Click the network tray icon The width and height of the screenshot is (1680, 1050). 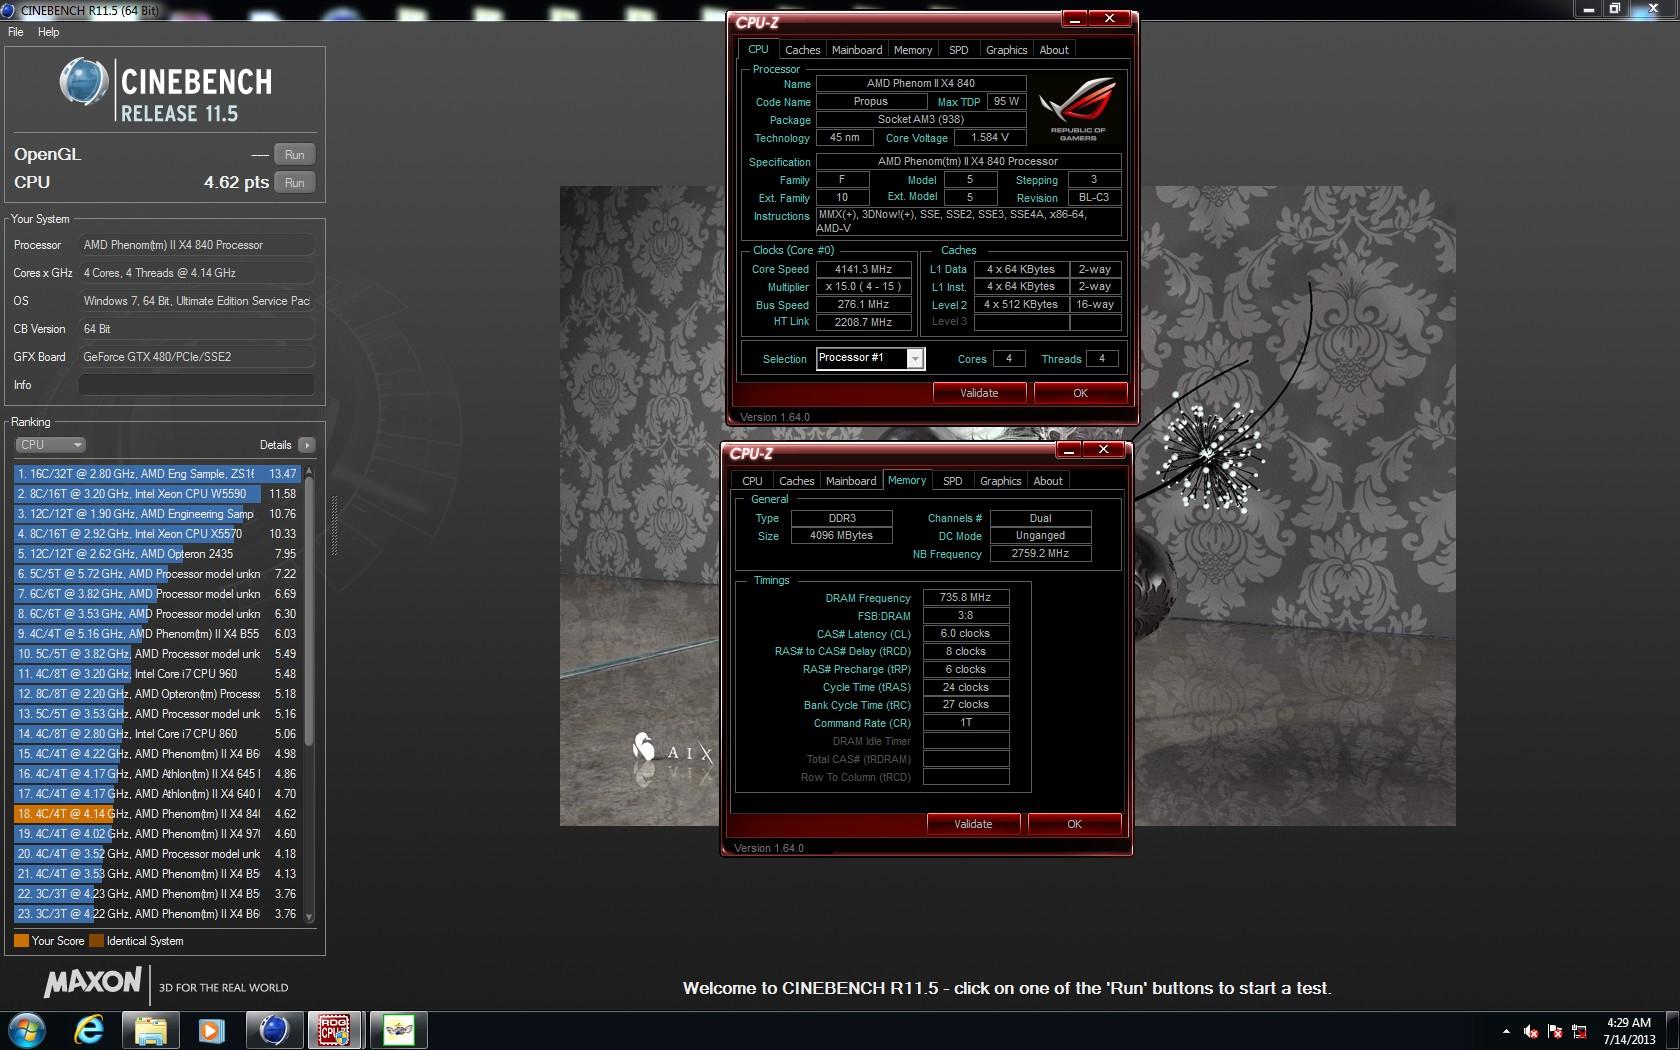1580,1031
